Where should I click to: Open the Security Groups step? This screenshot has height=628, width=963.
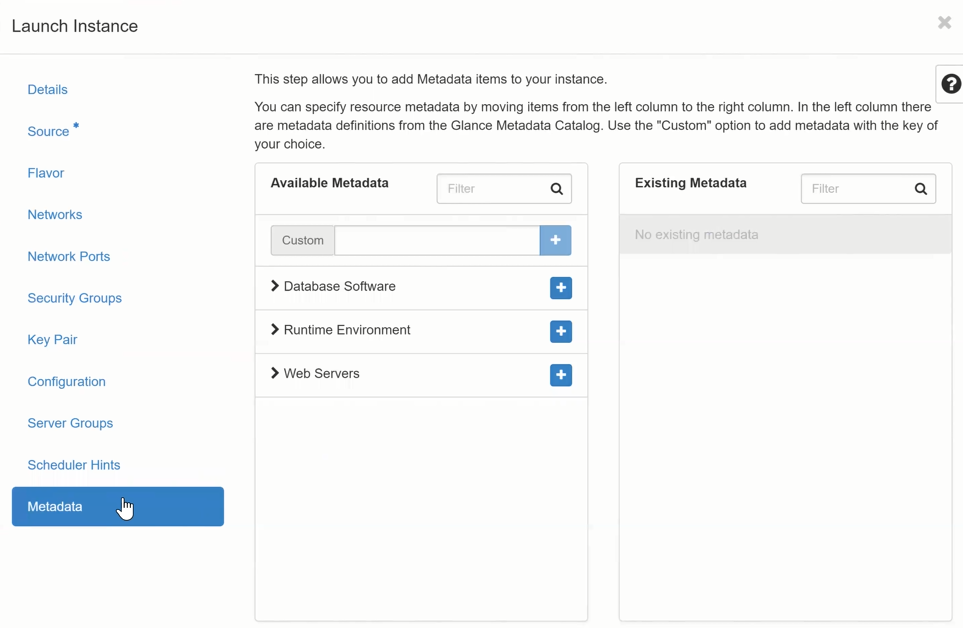74,298
